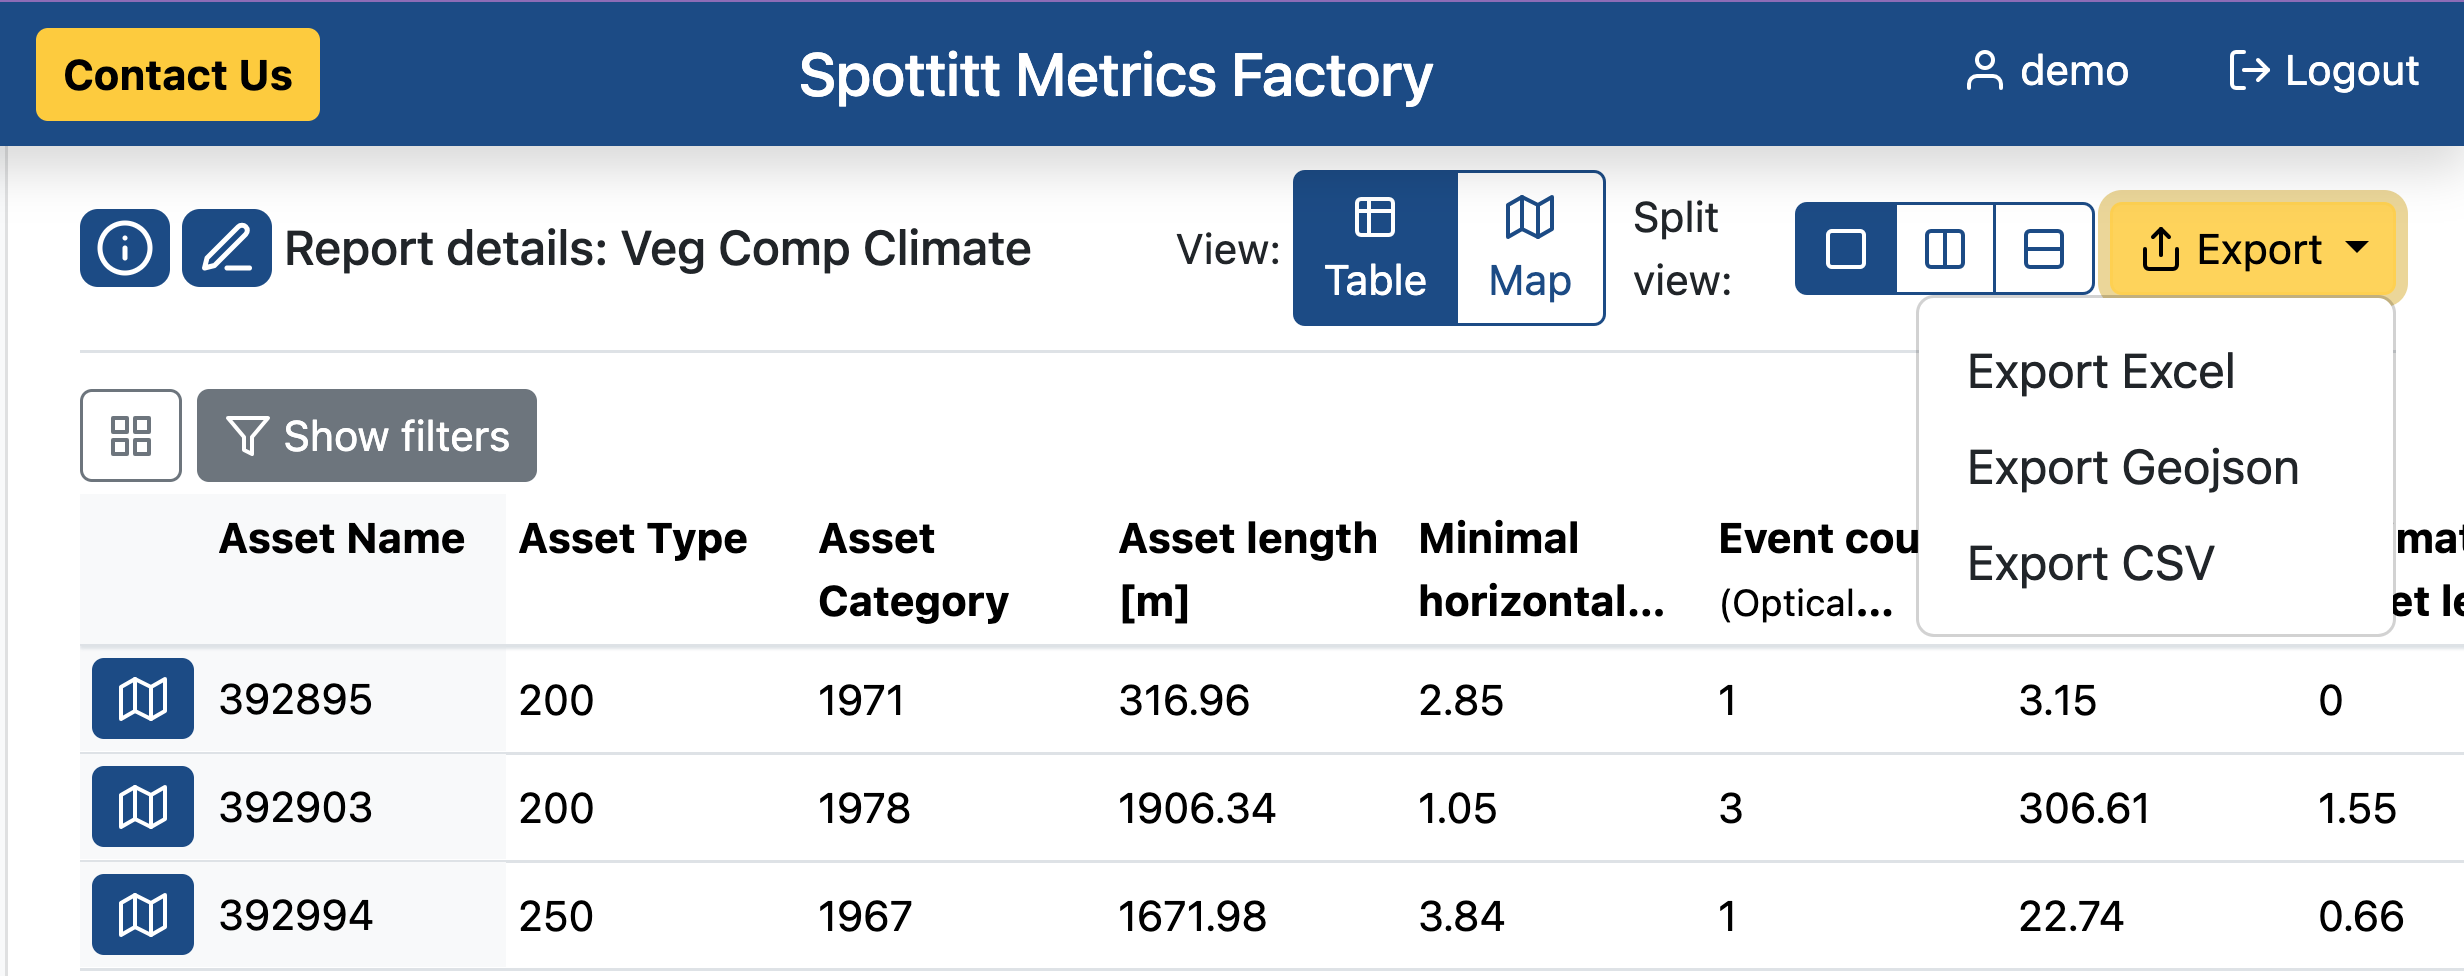Click the report info icon
The width and height of the screenshot is (2464, 976).
(x=124, y=248)
